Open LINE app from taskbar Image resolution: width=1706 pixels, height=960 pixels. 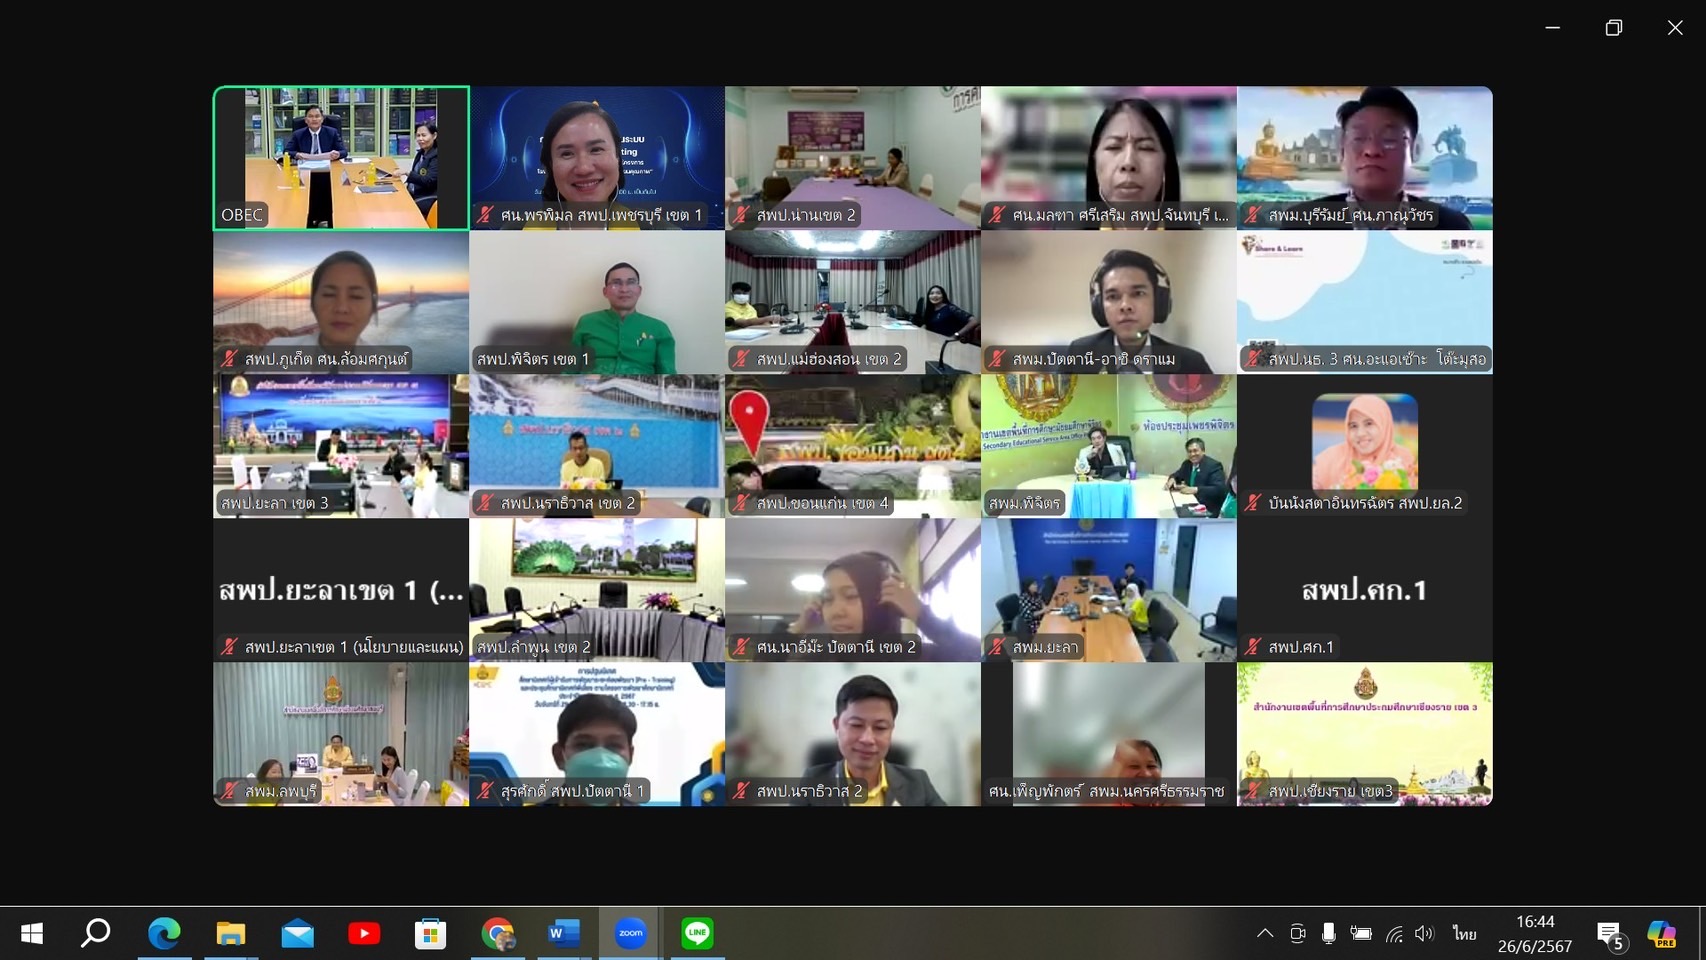697,934
